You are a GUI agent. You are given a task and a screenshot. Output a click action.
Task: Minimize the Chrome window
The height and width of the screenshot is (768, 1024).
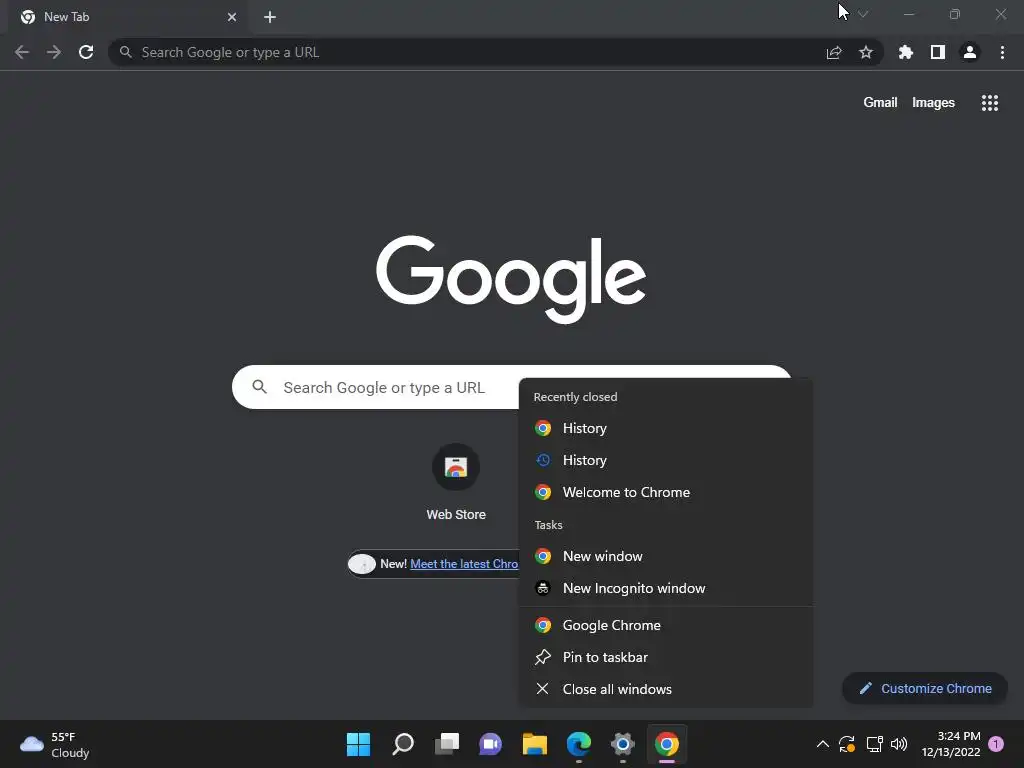coord(909,14)
